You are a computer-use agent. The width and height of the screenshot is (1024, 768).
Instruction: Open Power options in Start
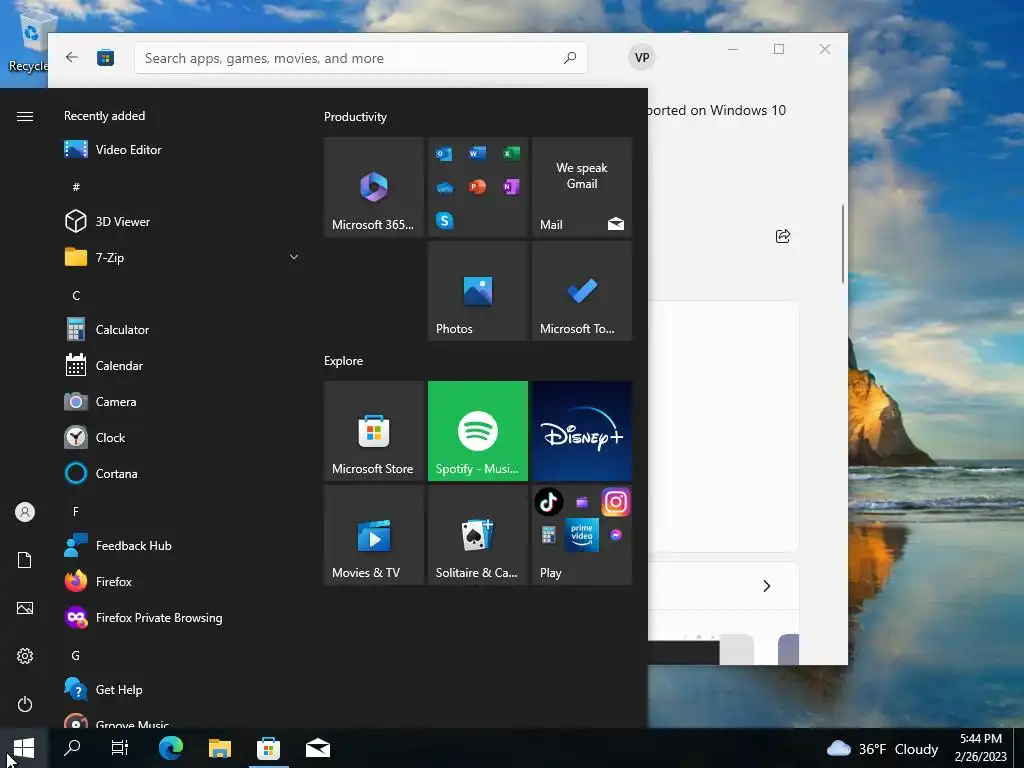click(x=25, y=704)
